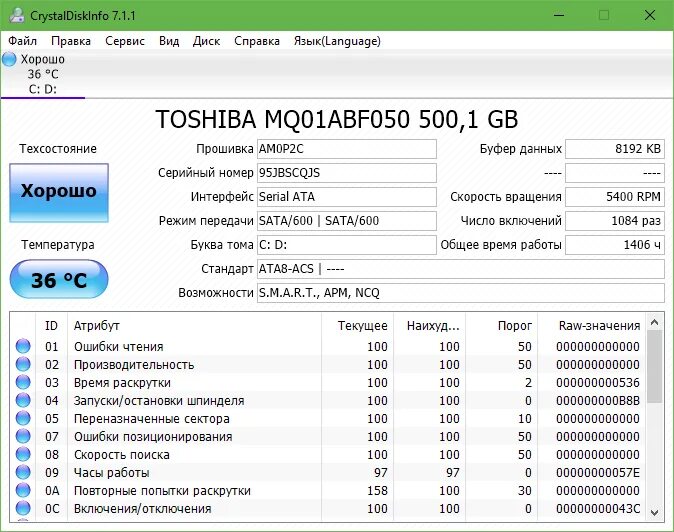Click the status orb for attribute 09 Часы работы

pyautogui.click(x=23, y=472)
